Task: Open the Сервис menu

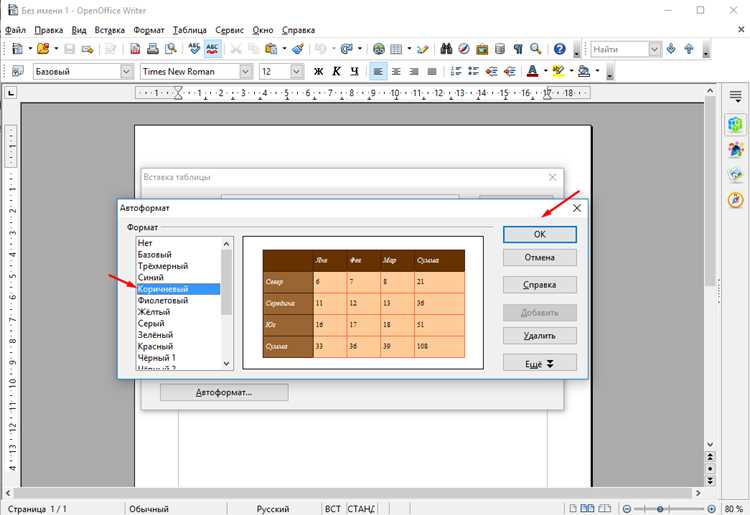Action: (230, 30)
